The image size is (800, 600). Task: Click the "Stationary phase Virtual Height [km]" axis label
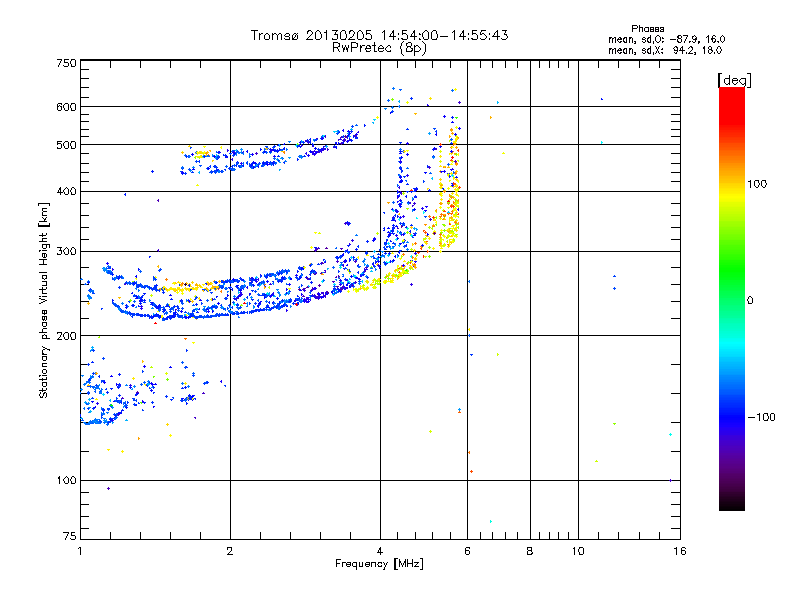pos(44,300)
